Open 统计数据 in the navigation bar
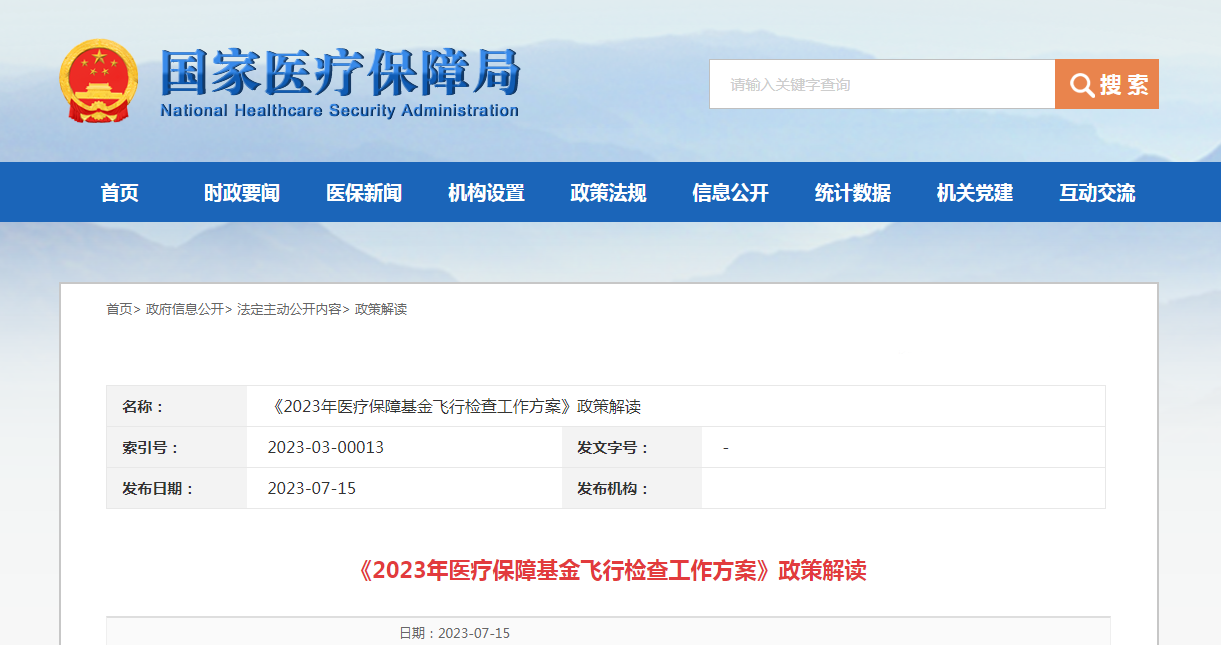Viewport: 1221px width, 645px height. (x=852, y=193)
